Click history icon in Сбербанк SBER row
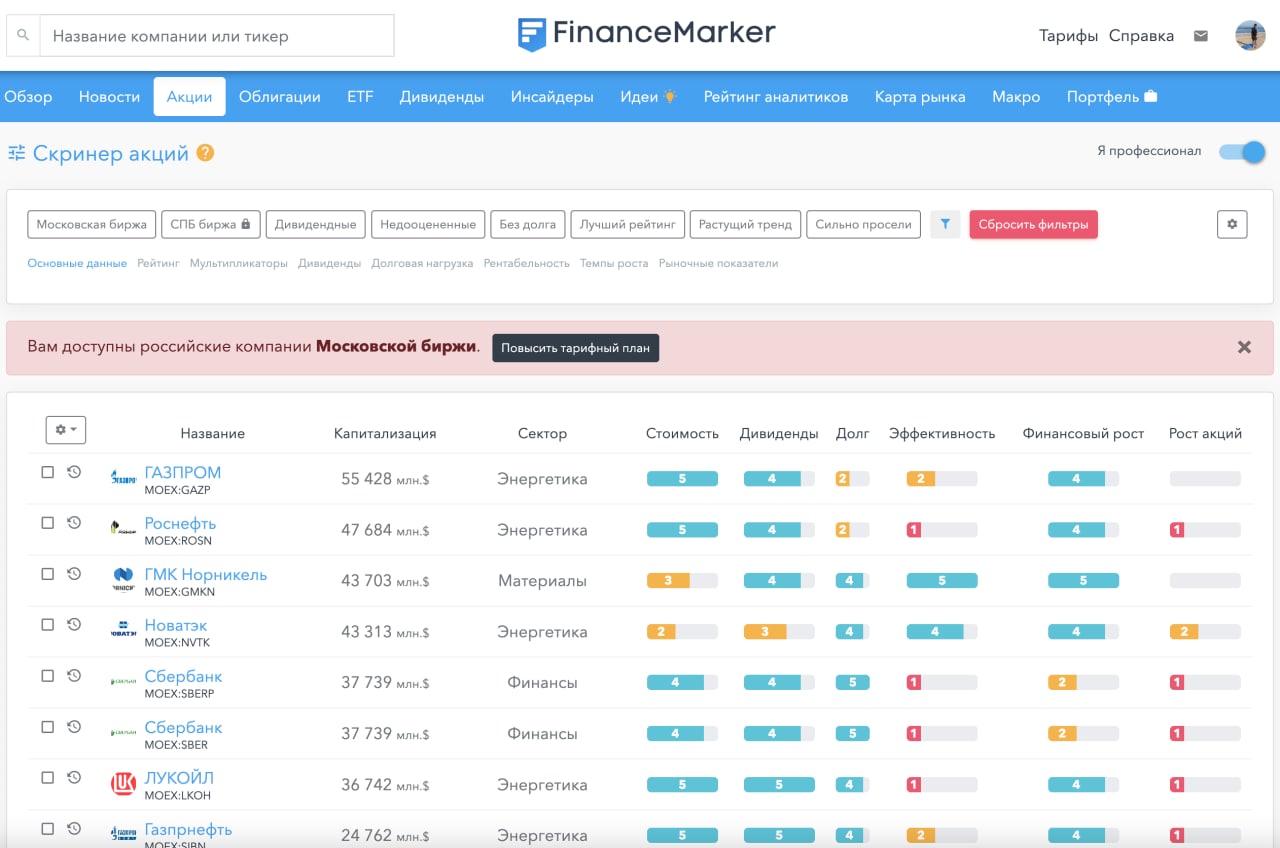Viewport: 1280px width, 848px height. 74,727
